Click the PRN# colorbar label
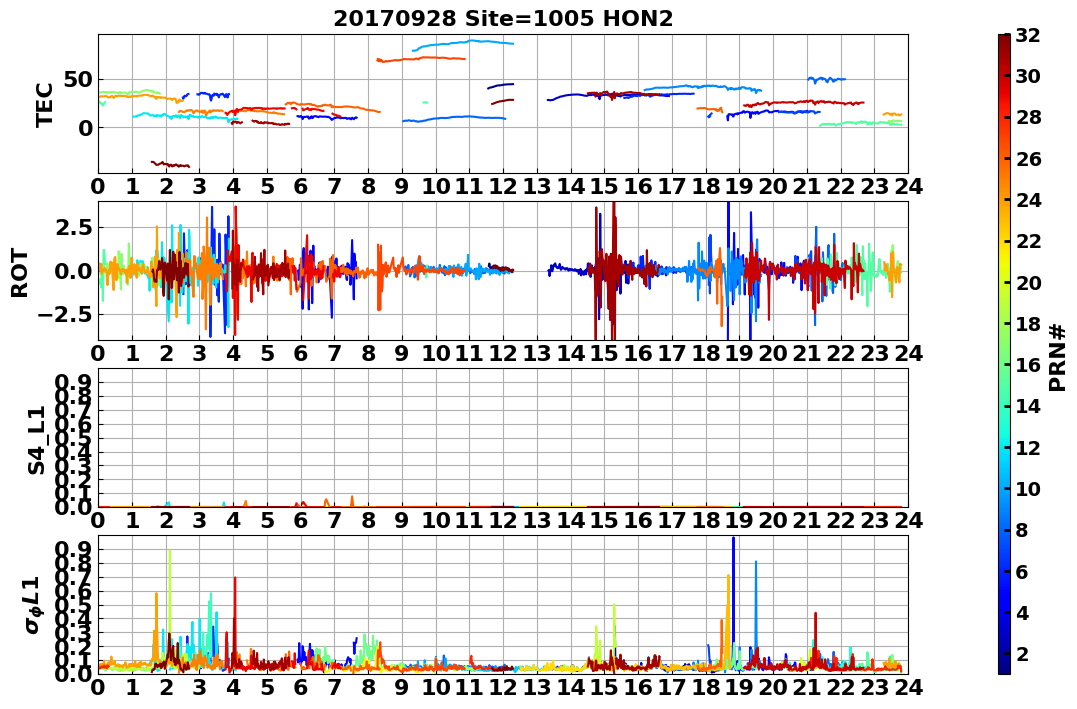This screenshot has width=1077, height=709. [x=1057, y=358]
